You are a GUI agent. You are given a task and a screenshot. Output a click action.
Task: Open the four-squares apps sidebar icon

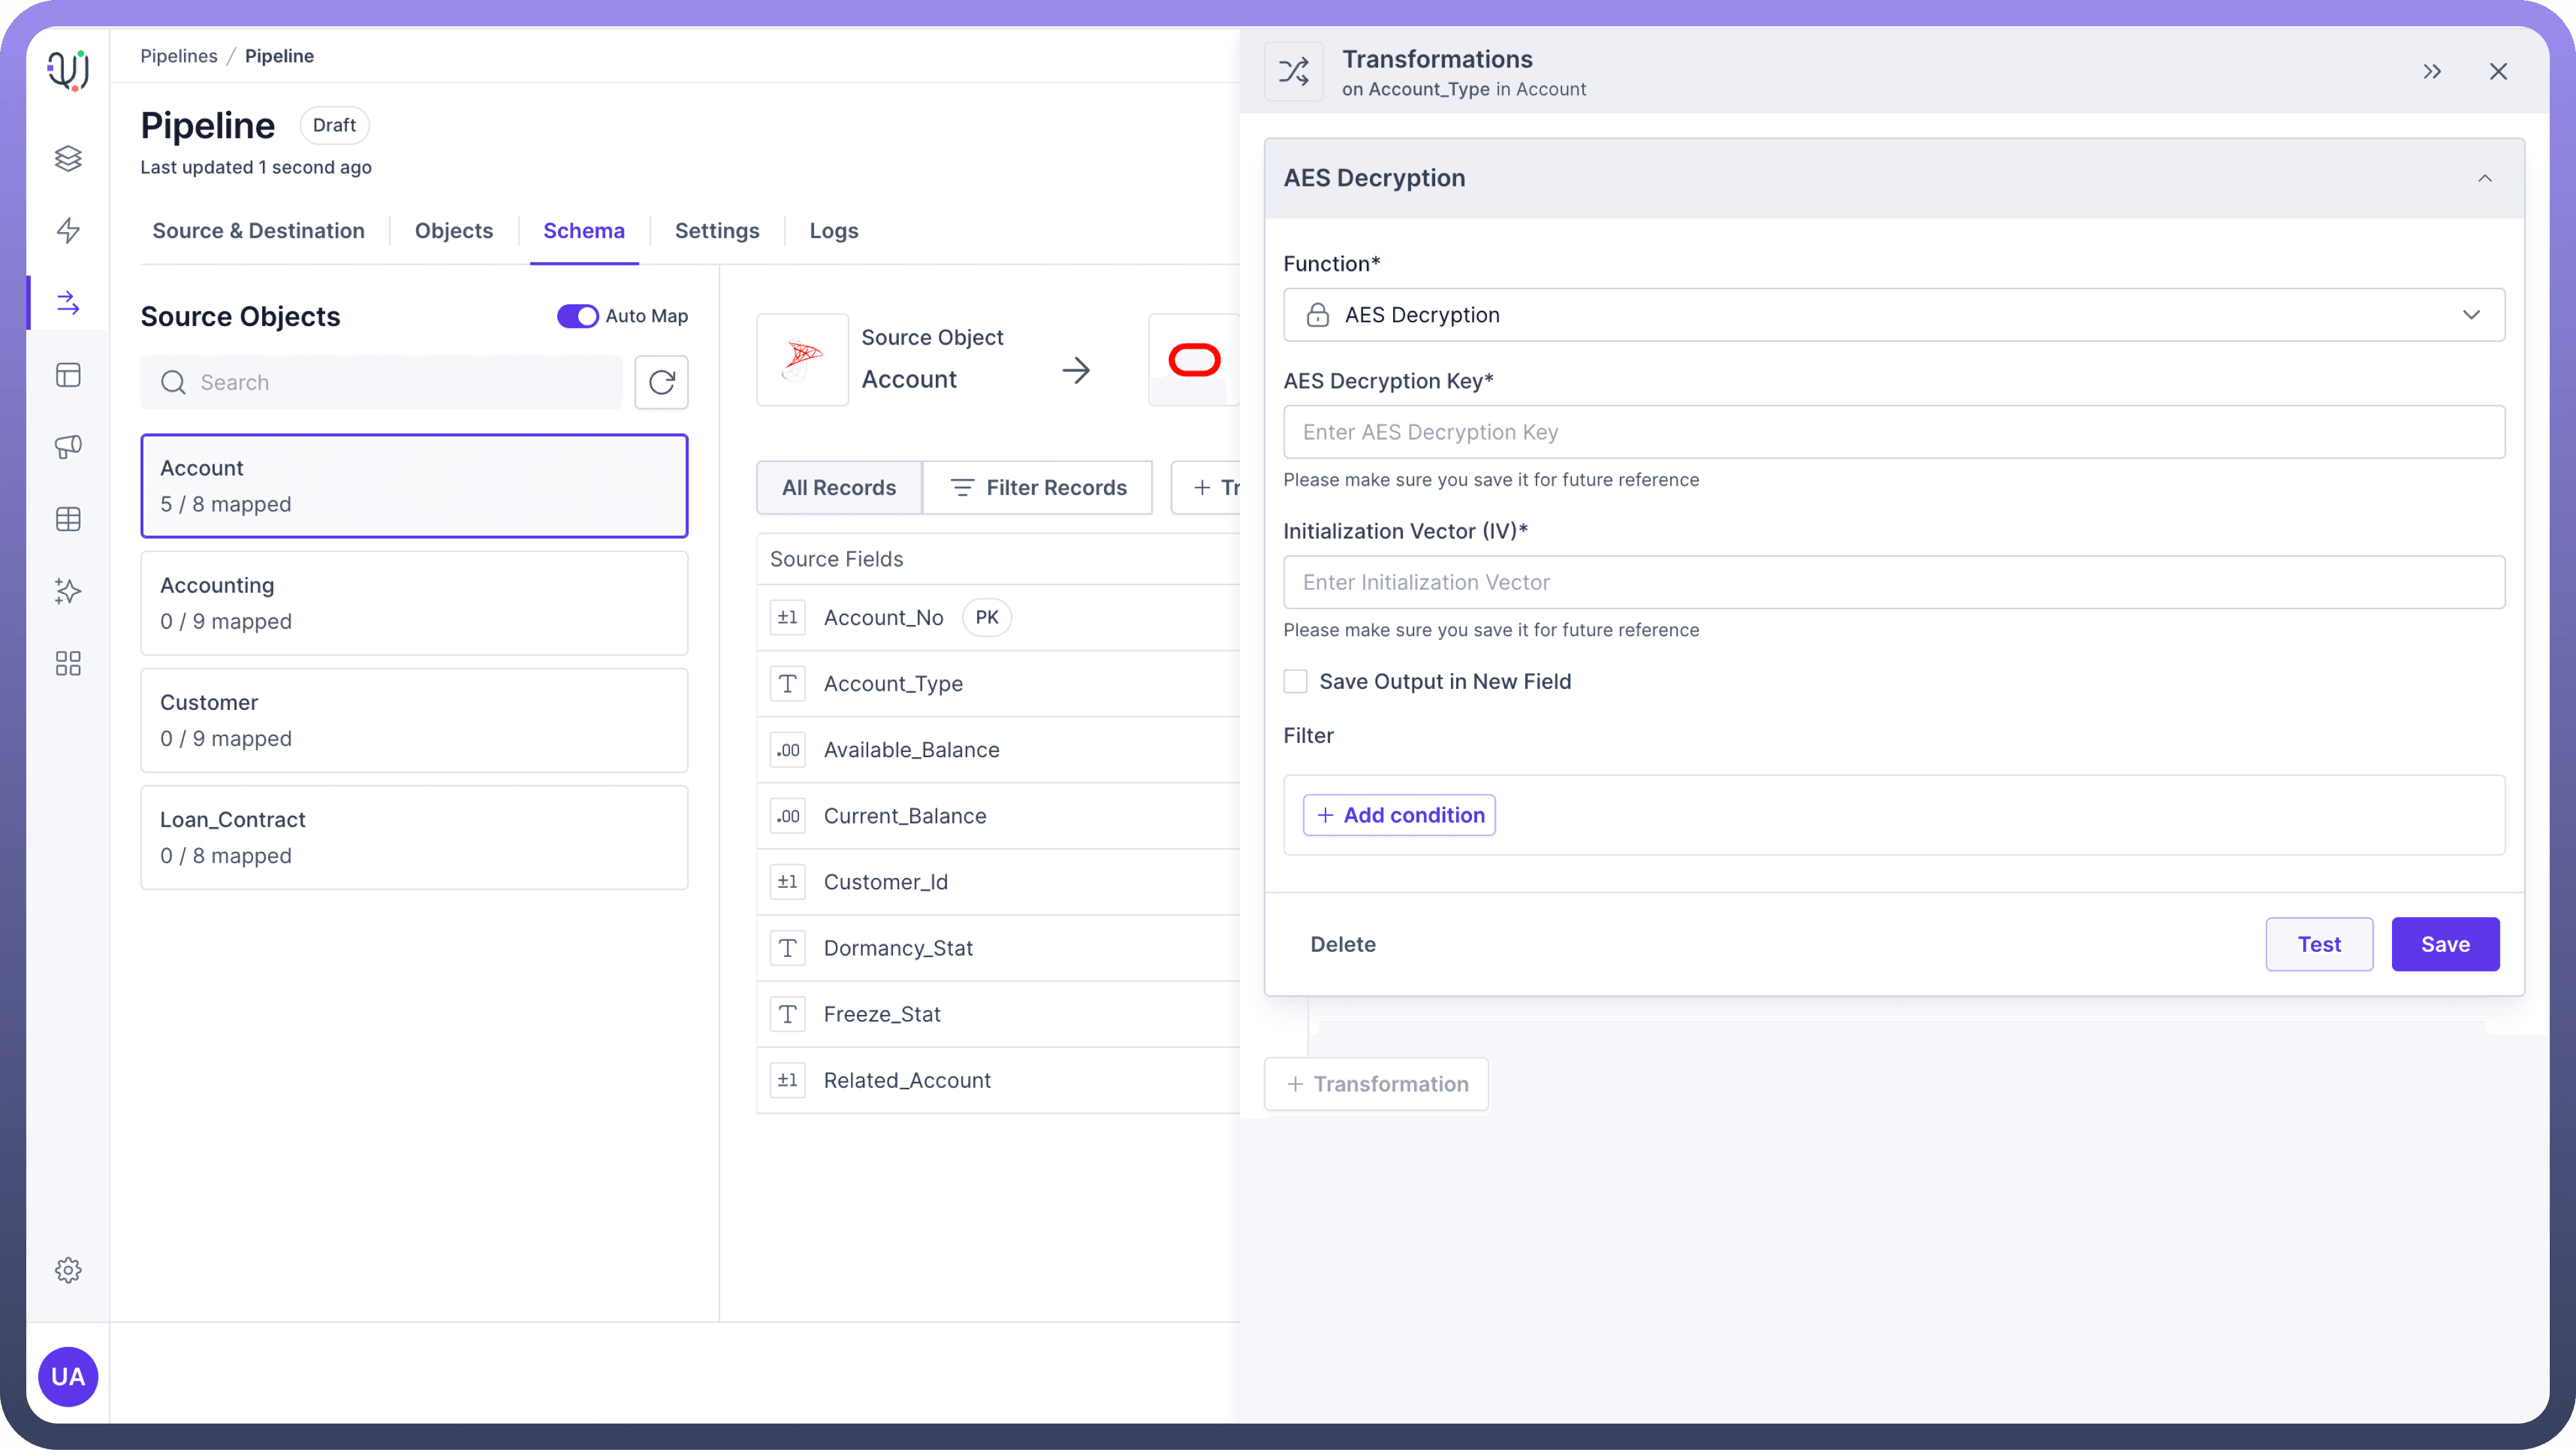(x=68, y=663)
